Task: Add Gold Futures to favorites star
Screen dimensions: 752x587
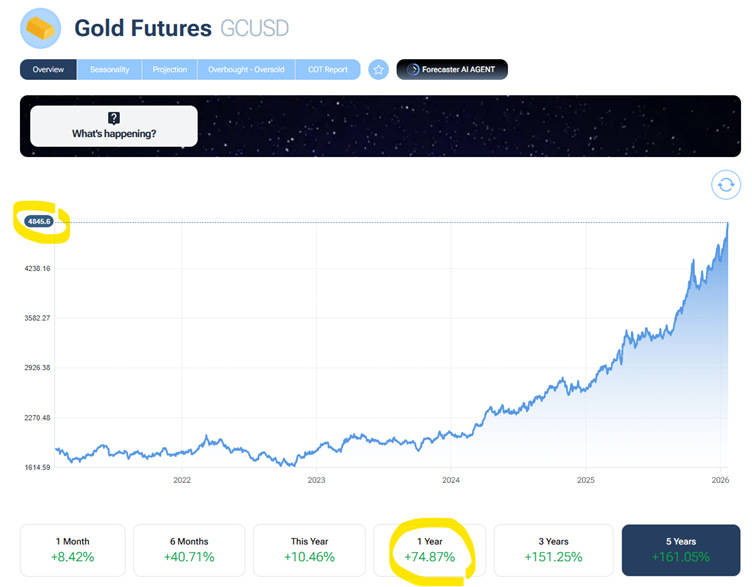Action: (378, 70)
